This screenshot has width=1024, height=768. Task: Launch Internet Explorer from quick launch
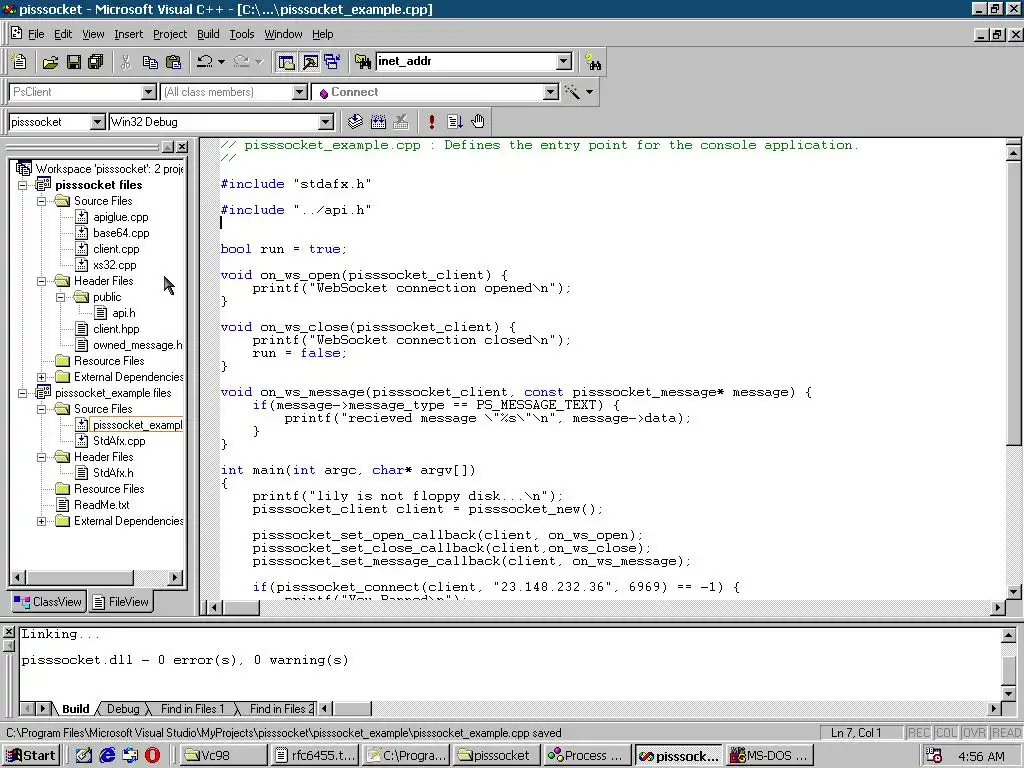[x=106, y=756]
